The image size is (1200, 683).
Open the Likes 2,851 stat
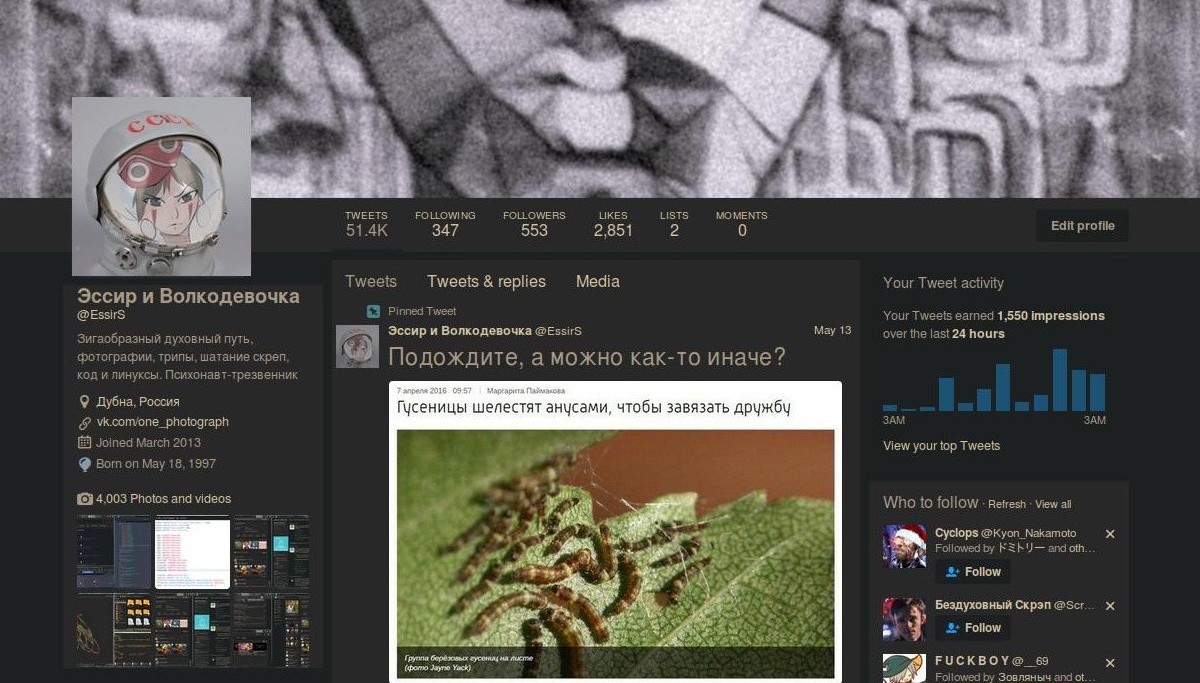613,224
